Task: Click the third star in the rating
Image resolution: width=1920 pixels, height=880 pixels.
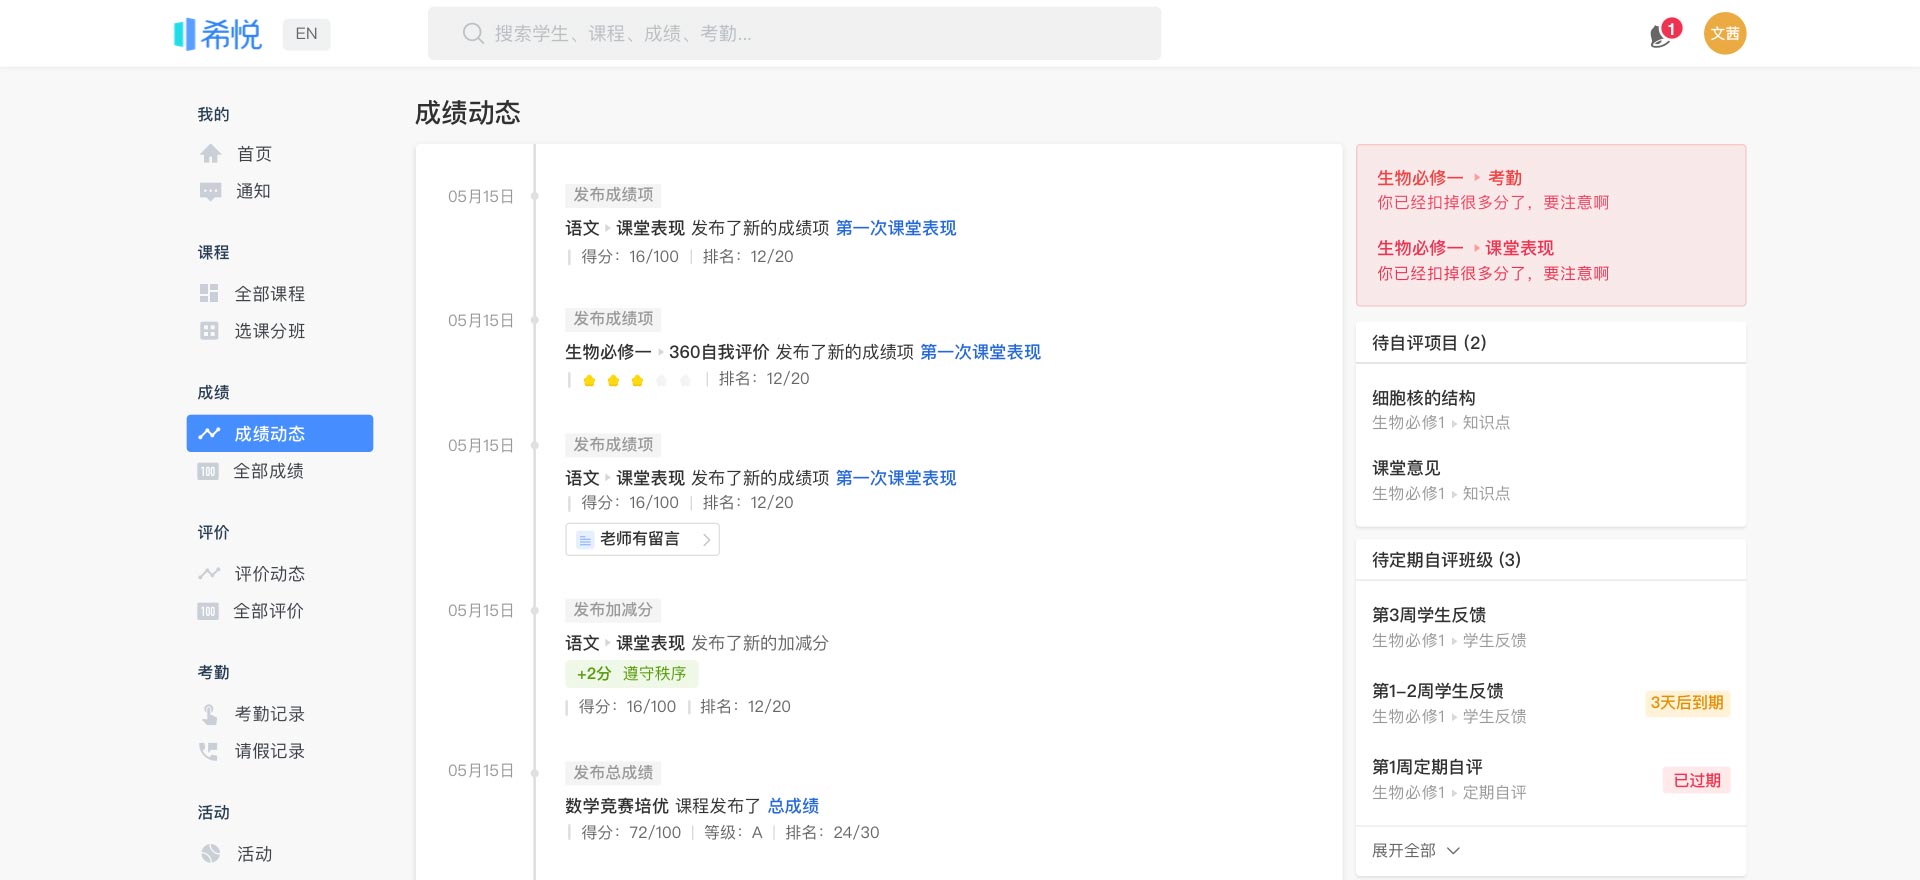Action: click(637, 380)
